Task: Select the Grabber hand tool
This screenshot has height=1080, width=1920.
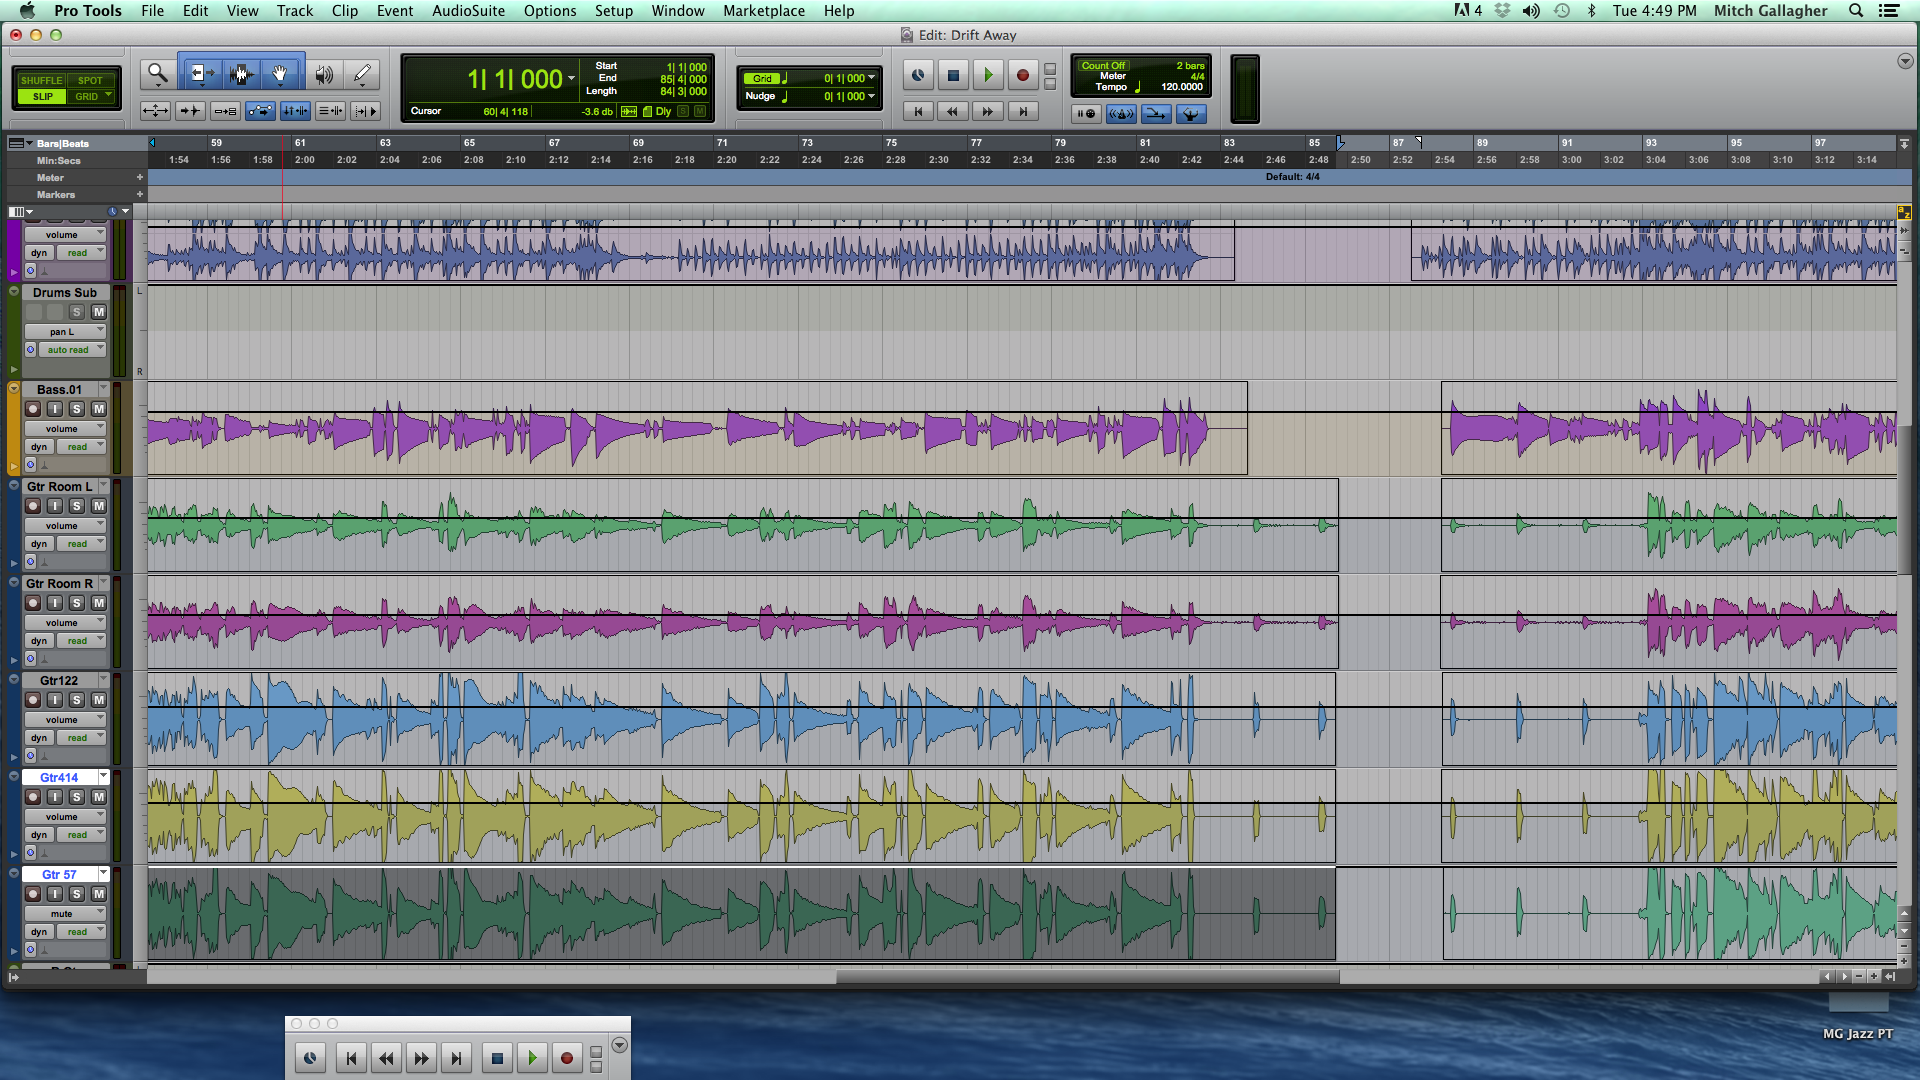Action: coord(281,72)
